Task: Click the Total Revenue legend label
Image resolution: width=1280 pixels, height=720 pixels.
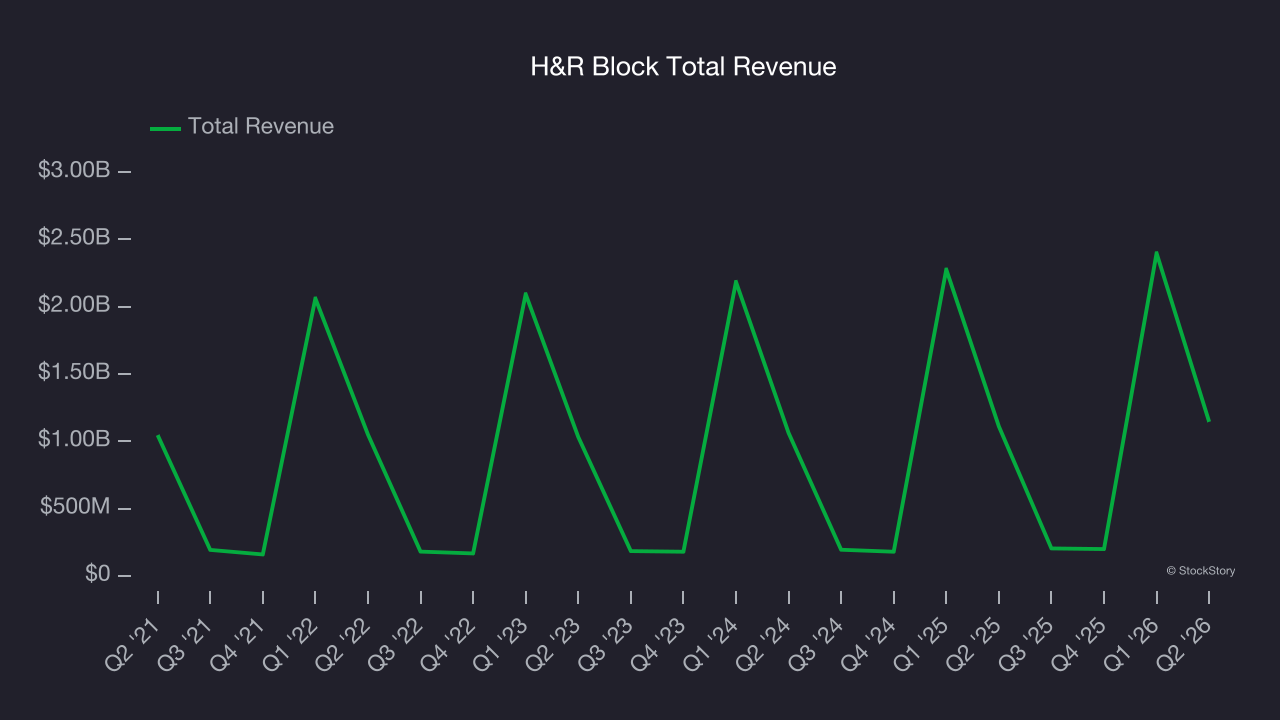Action: (x=261, y=127)
